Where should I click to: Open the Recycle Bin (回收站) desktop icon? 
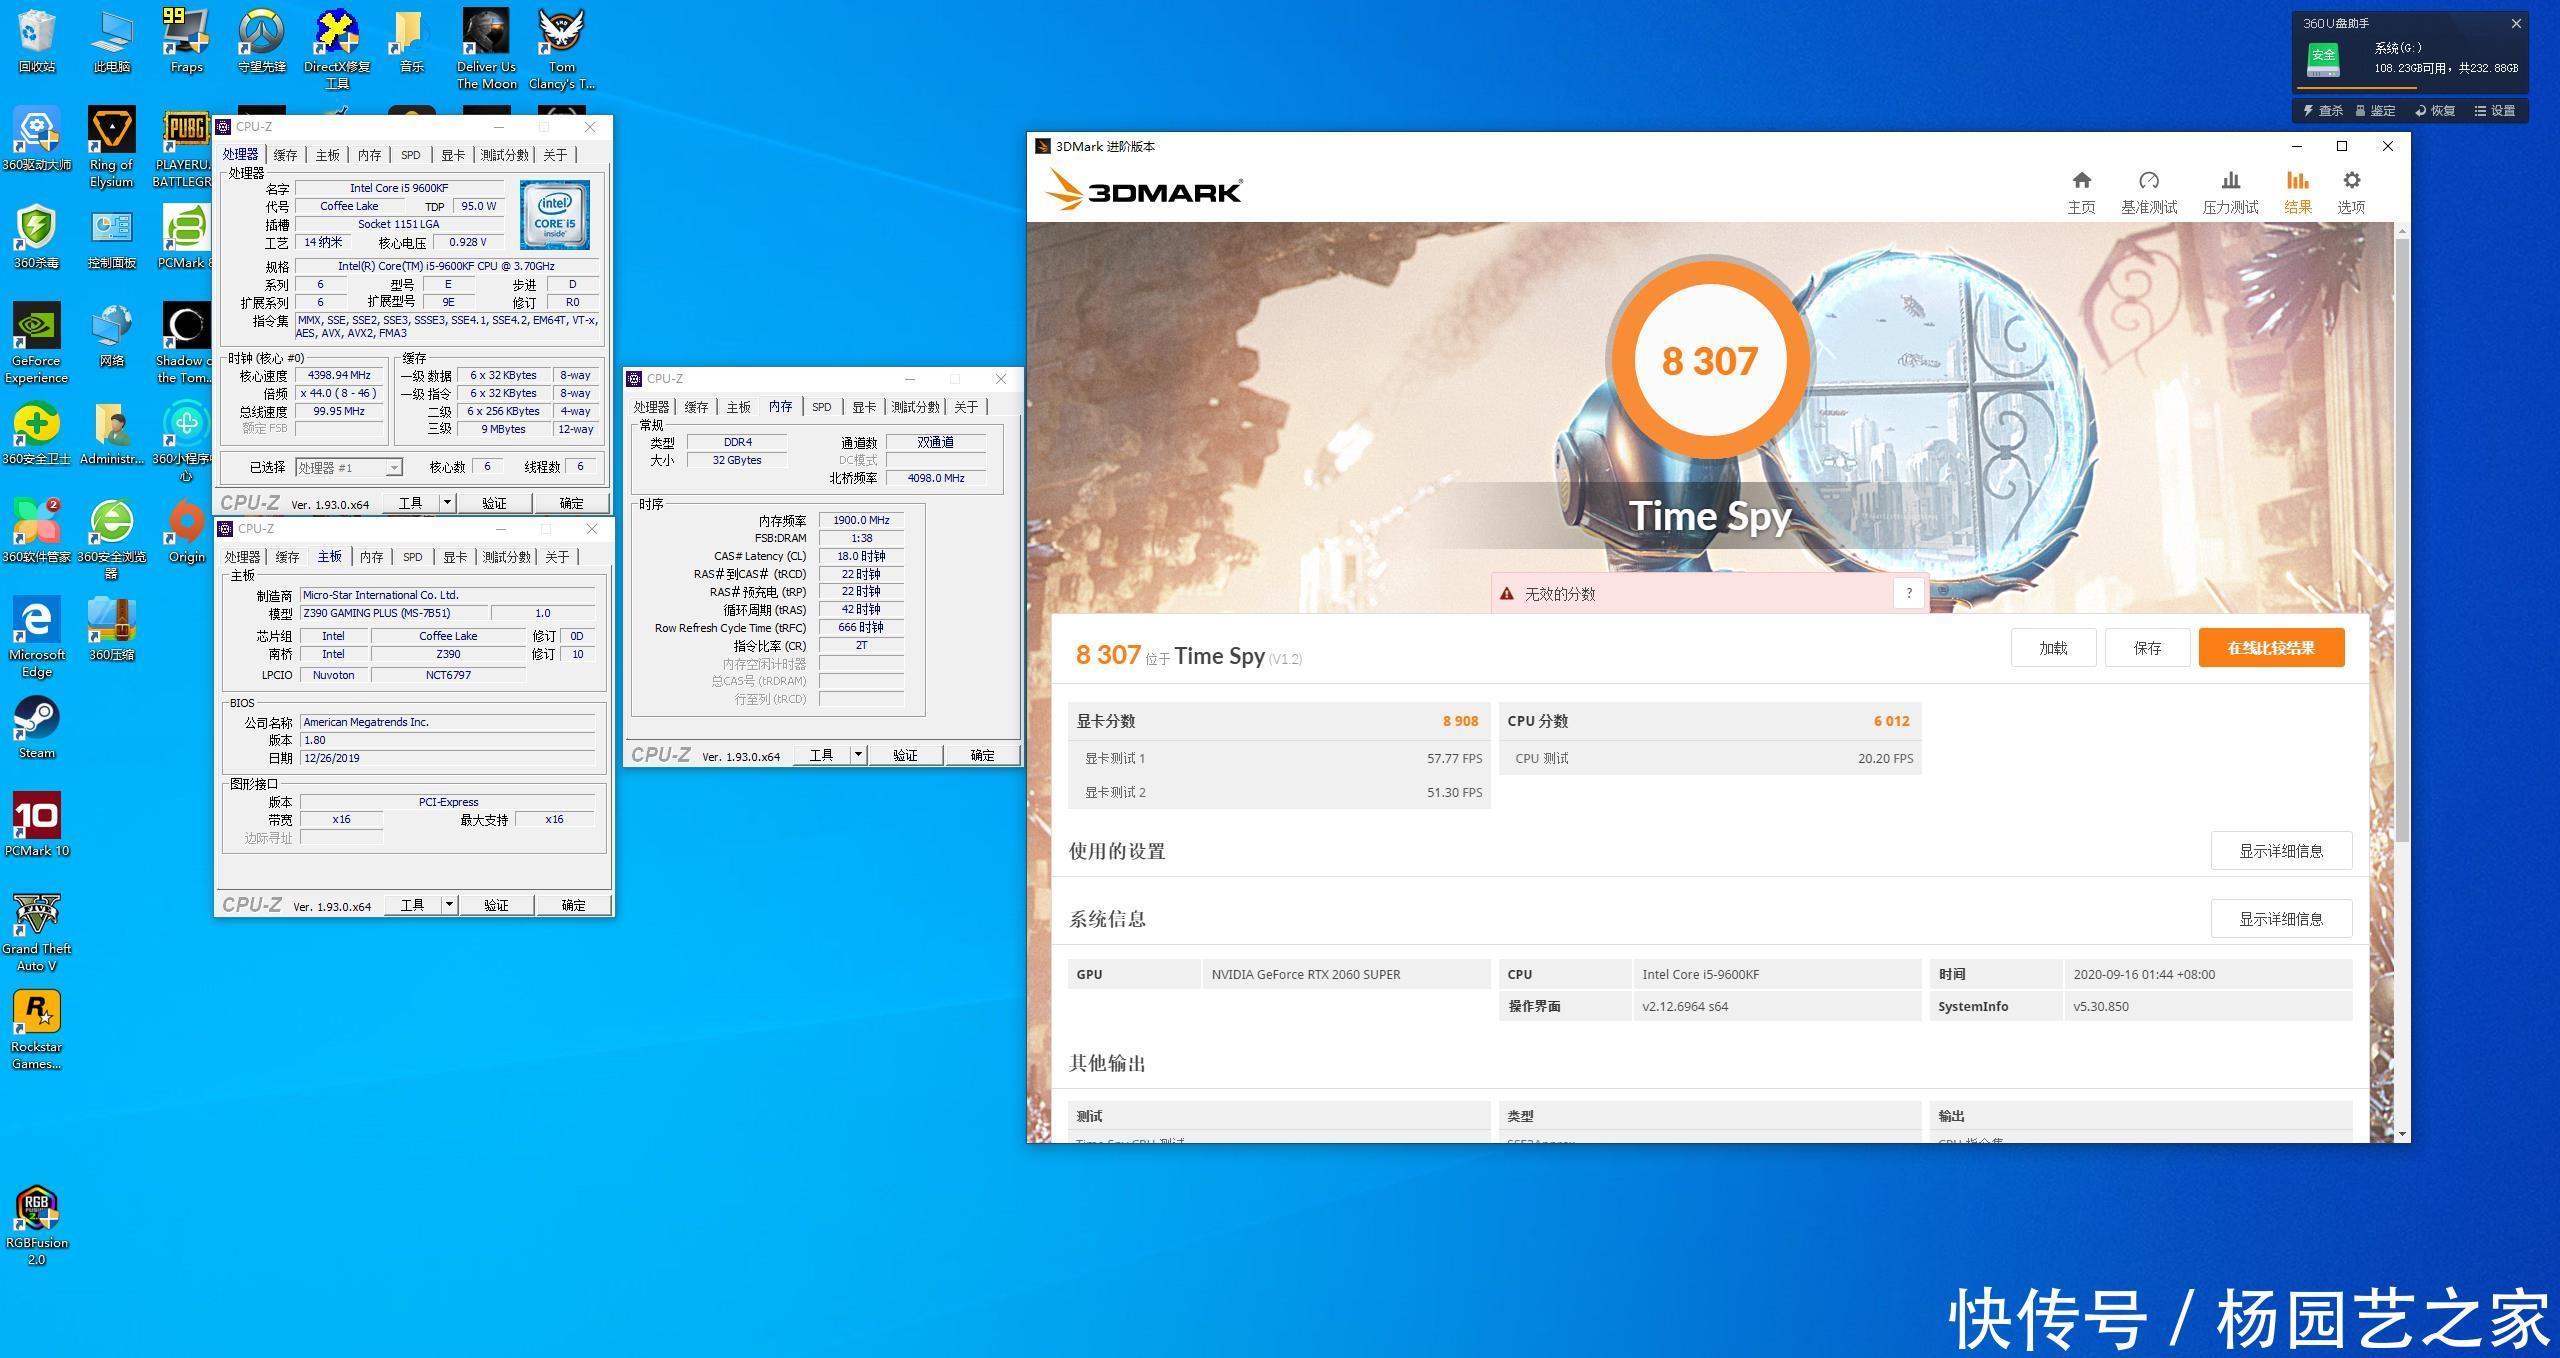[x=37, y=41]
